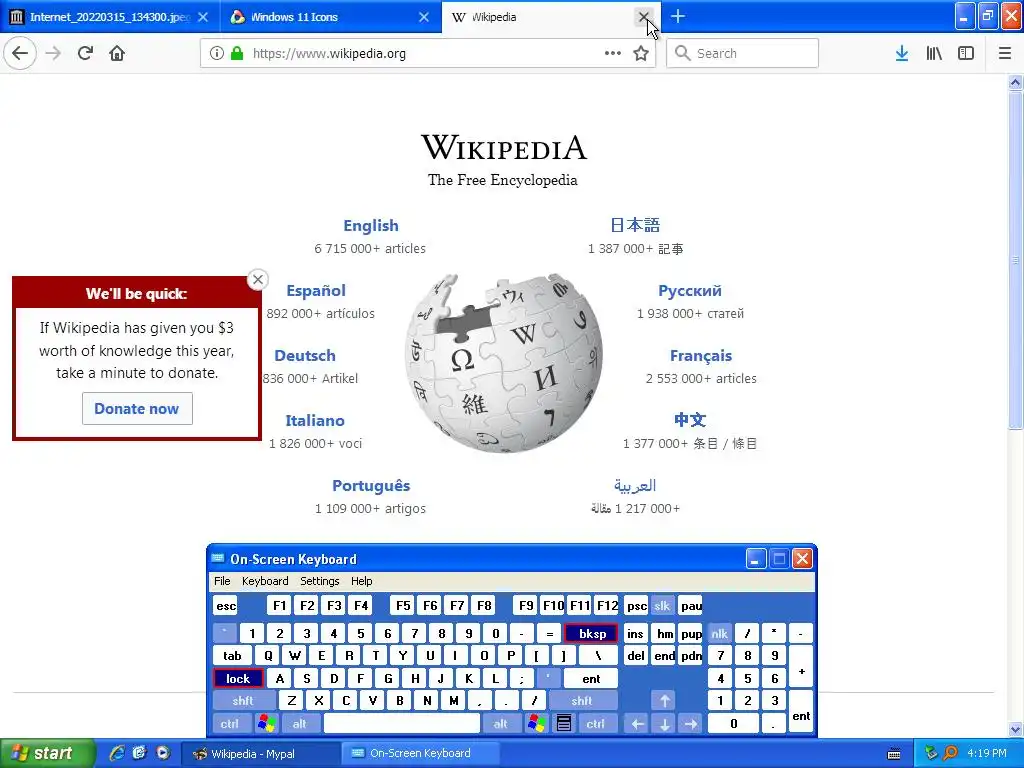Toggle the right shft key
The image size is (1024, 768).
click(x=582, y=701)
